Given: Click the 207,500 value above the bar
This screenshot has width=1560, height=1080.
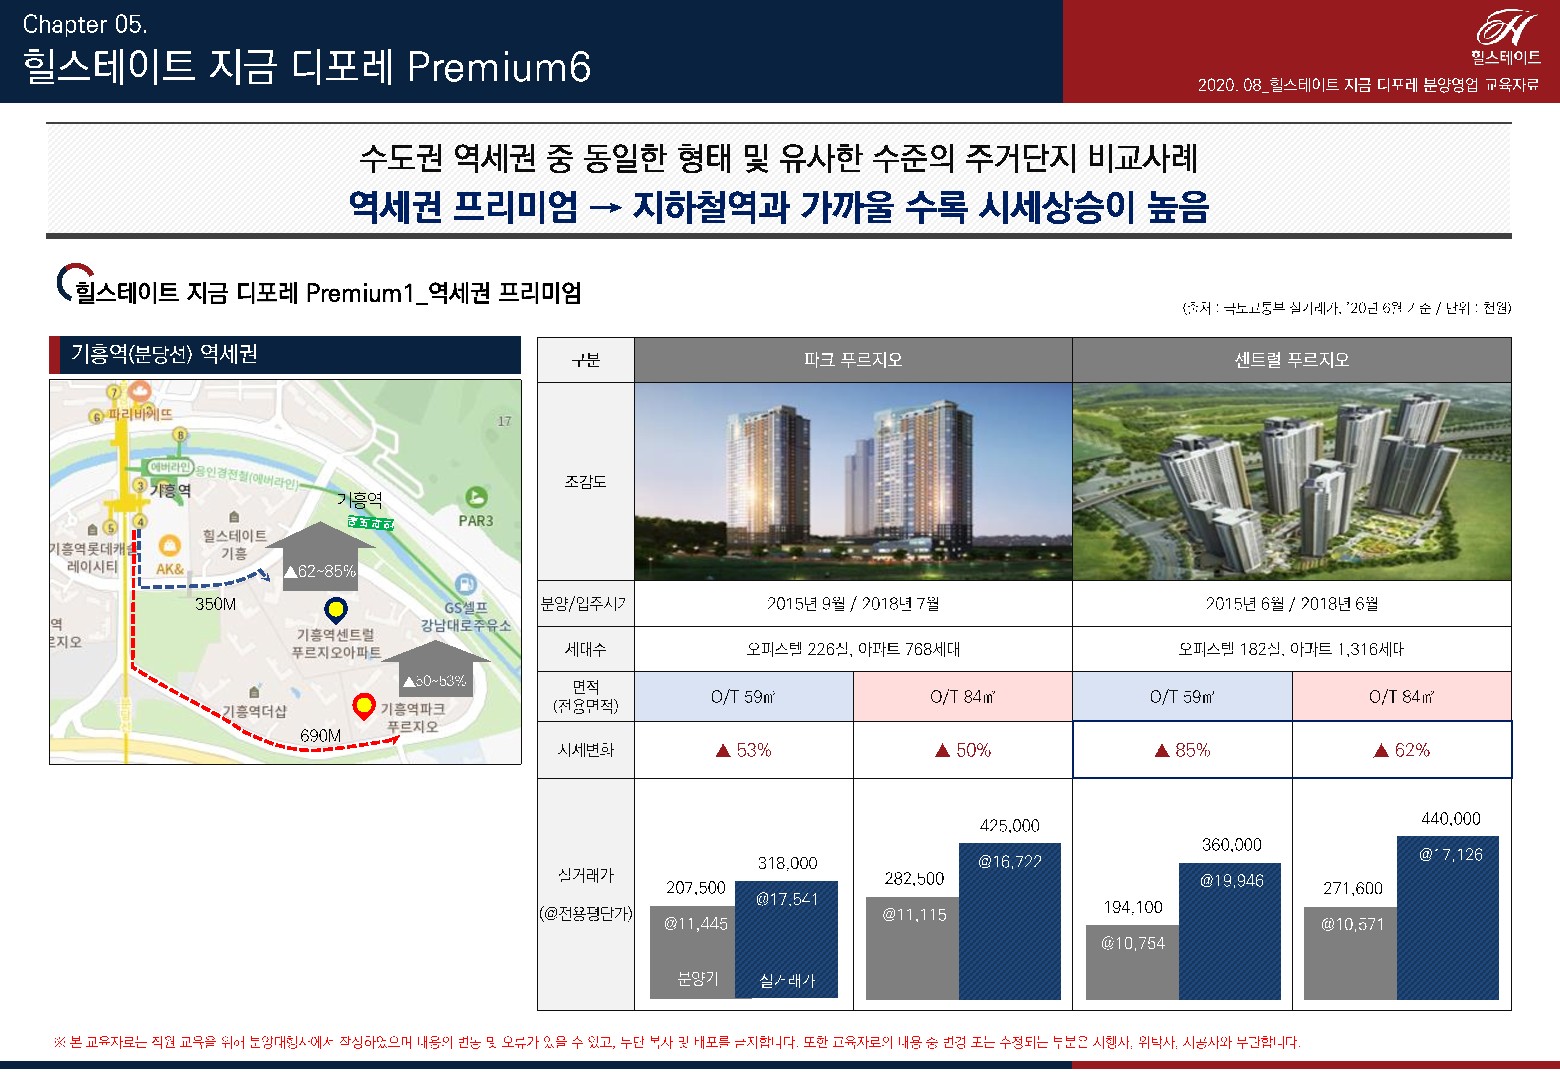Looking at the screenshot, I should click(696, 888).
